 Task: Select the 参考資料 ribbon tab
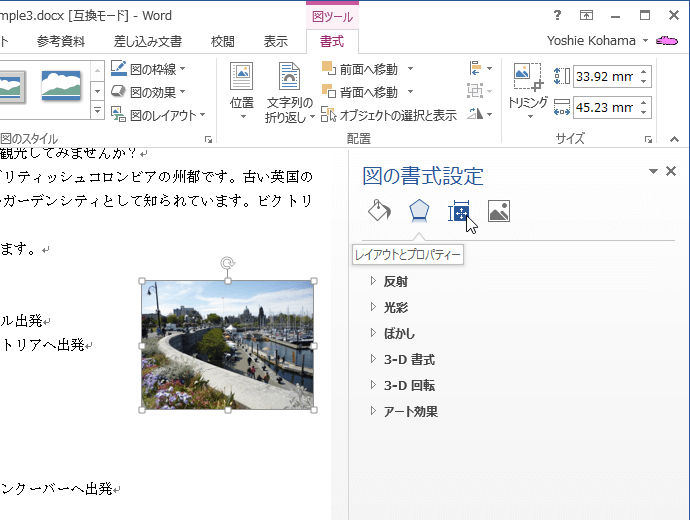(60, 41)
